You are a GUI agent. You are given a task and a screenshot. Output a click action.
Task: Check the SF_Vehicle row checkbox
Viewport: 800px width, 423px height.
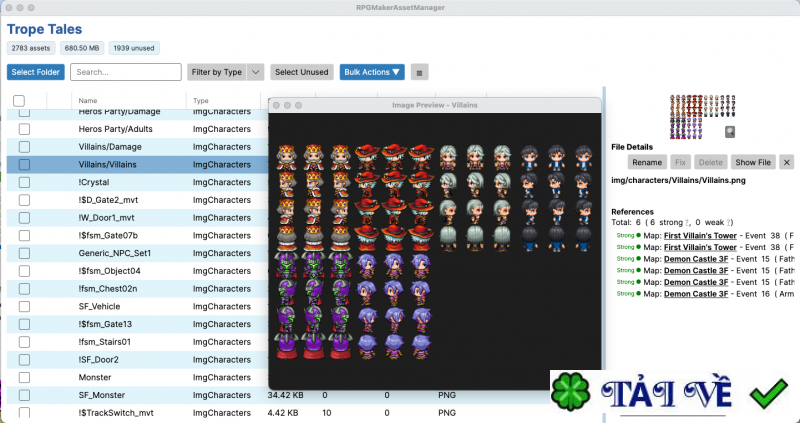[24, 307]
